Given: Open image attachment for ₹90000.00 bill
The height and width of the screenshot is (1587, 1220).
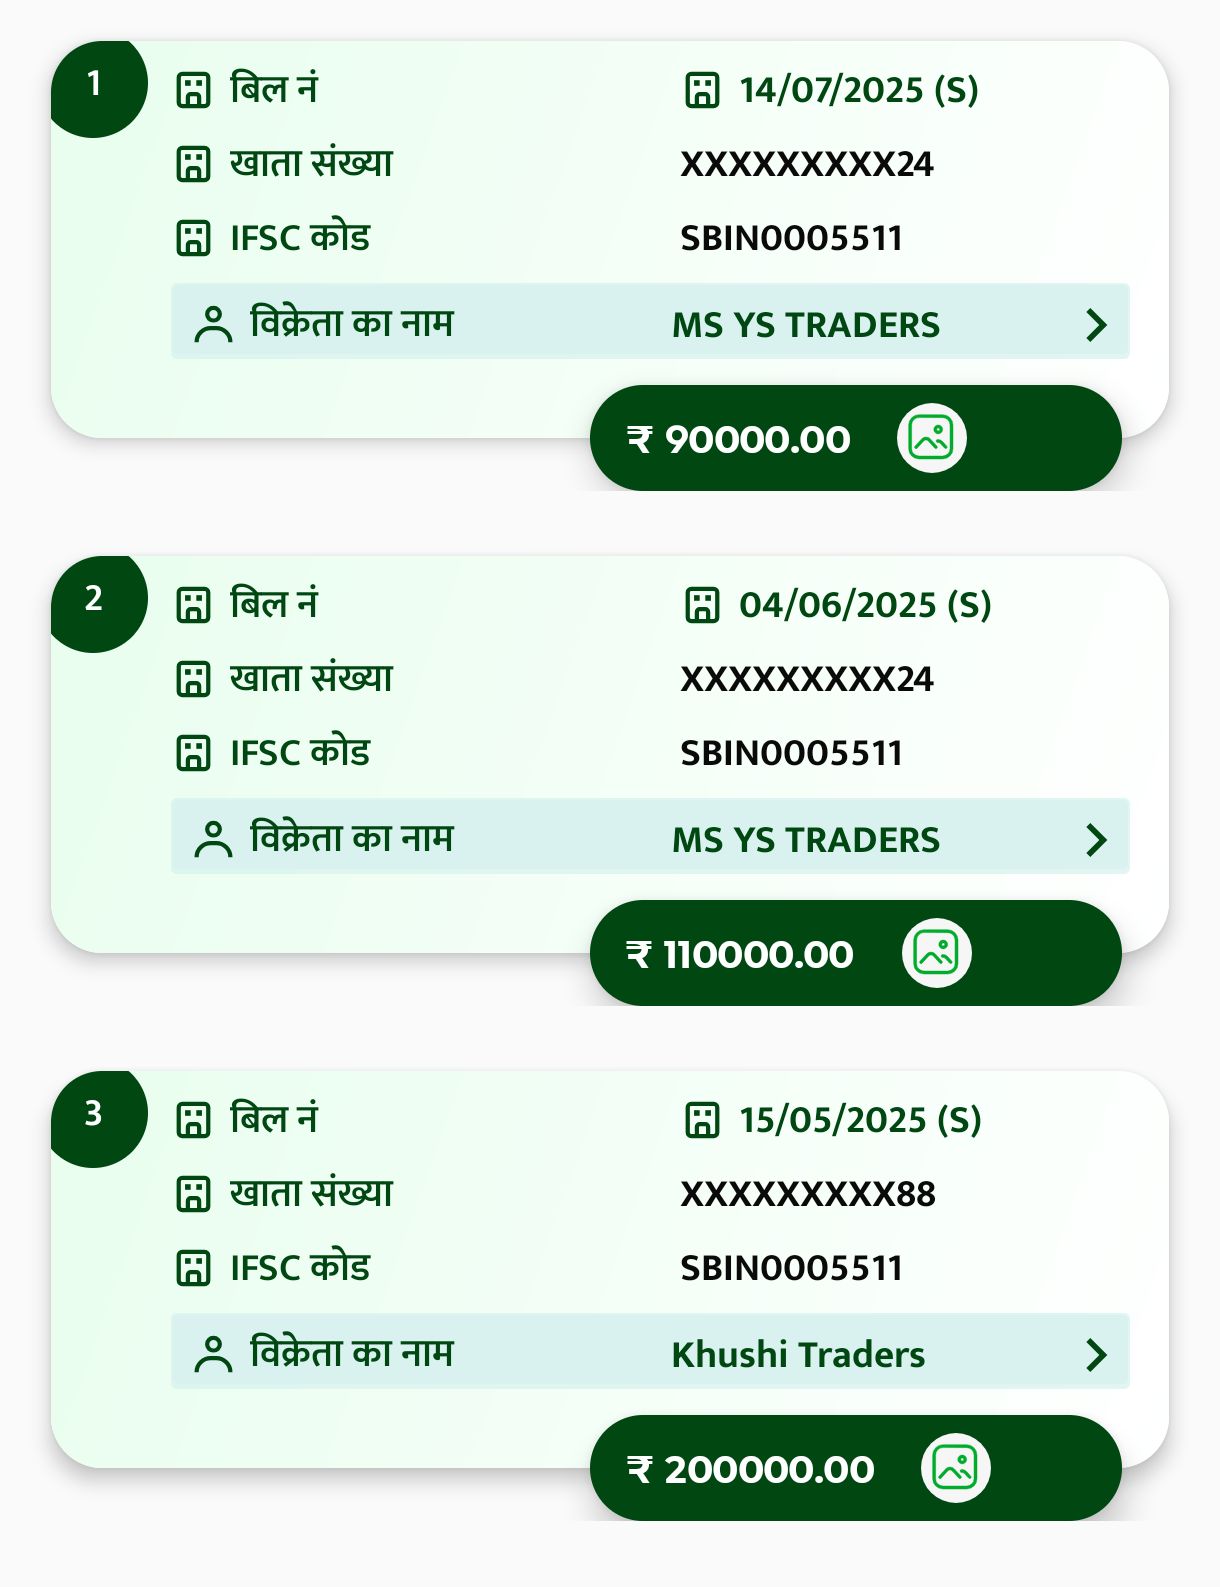Looking at the screenshot, I should point(931,438).
